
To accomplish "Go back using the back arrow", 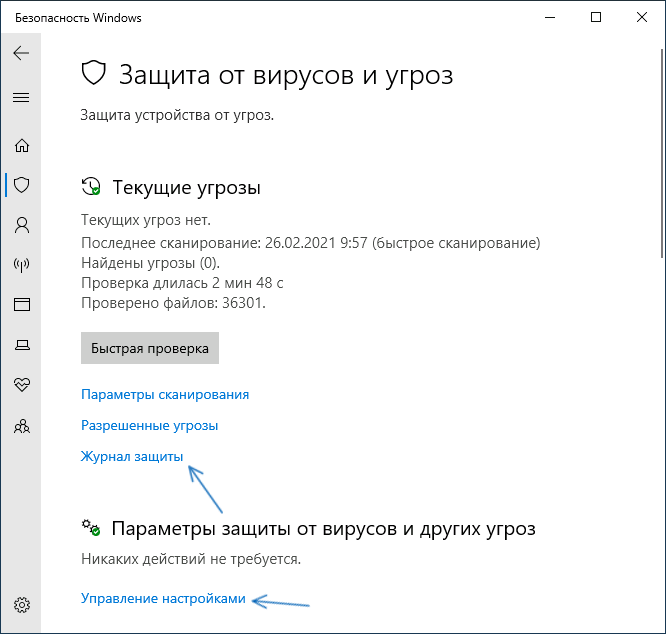I will tap(21, 53).
